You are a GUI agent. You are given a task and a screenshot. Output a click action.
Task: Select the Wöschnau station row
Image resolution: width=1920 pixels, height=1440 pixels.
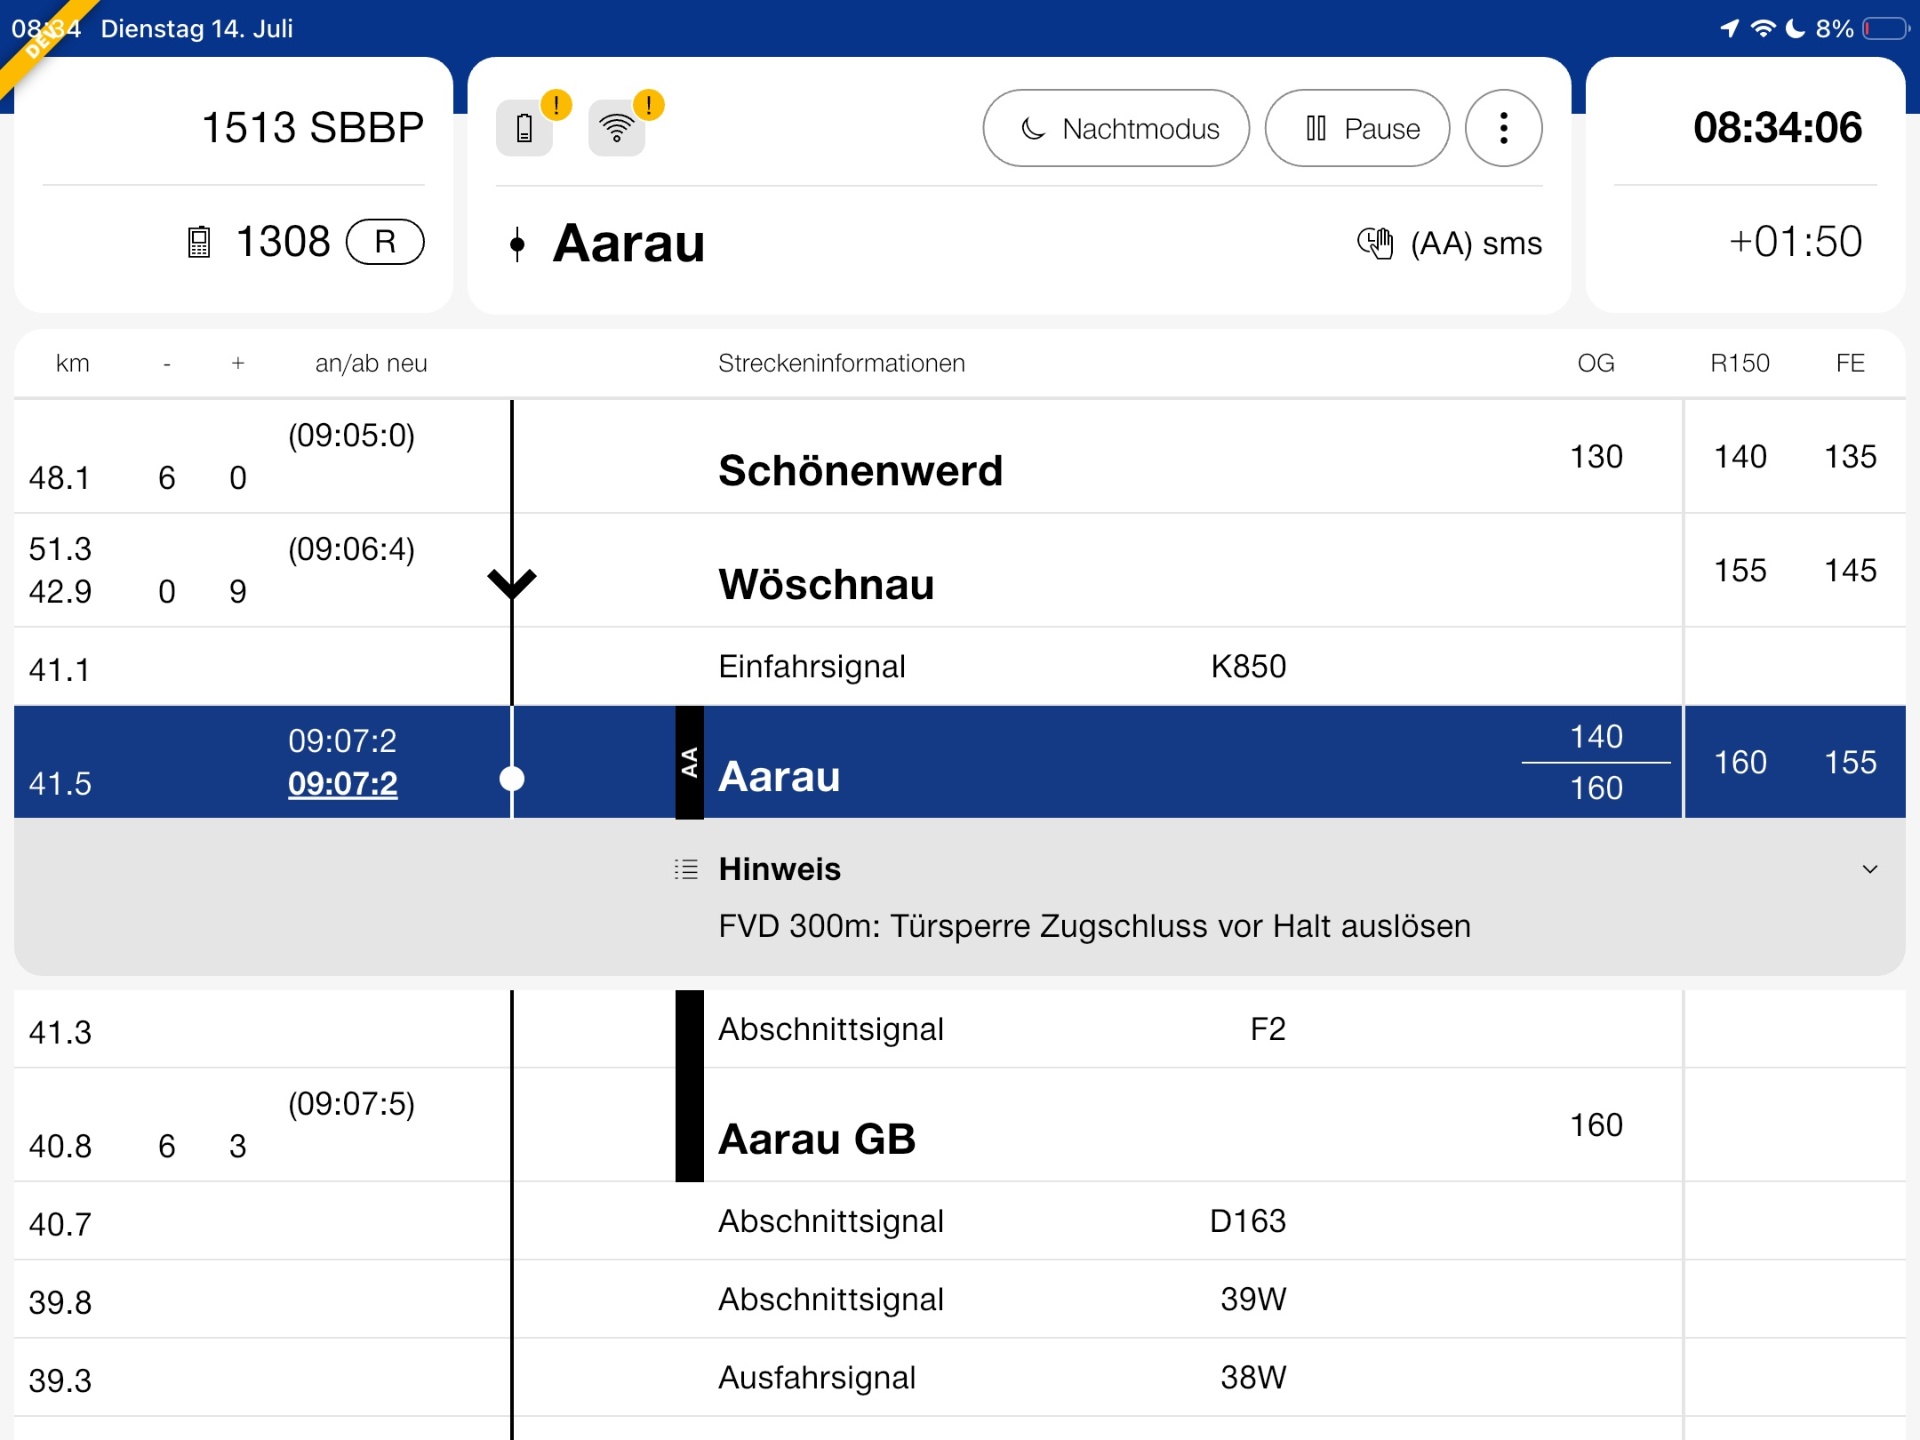pos(960,571)
